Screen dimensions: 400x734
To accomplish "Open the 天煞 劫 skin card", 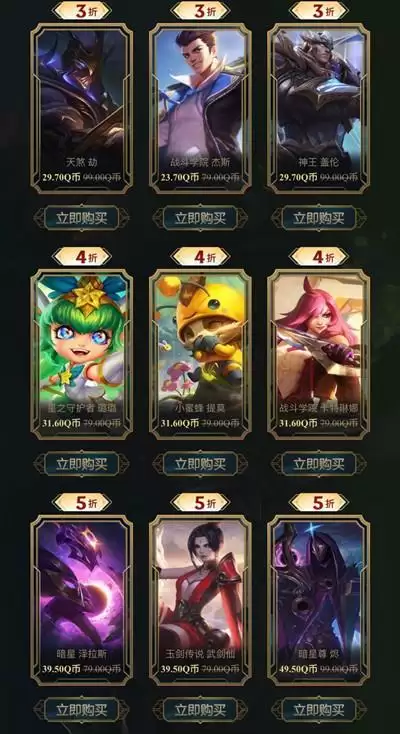I will click(x=81, y=109).
